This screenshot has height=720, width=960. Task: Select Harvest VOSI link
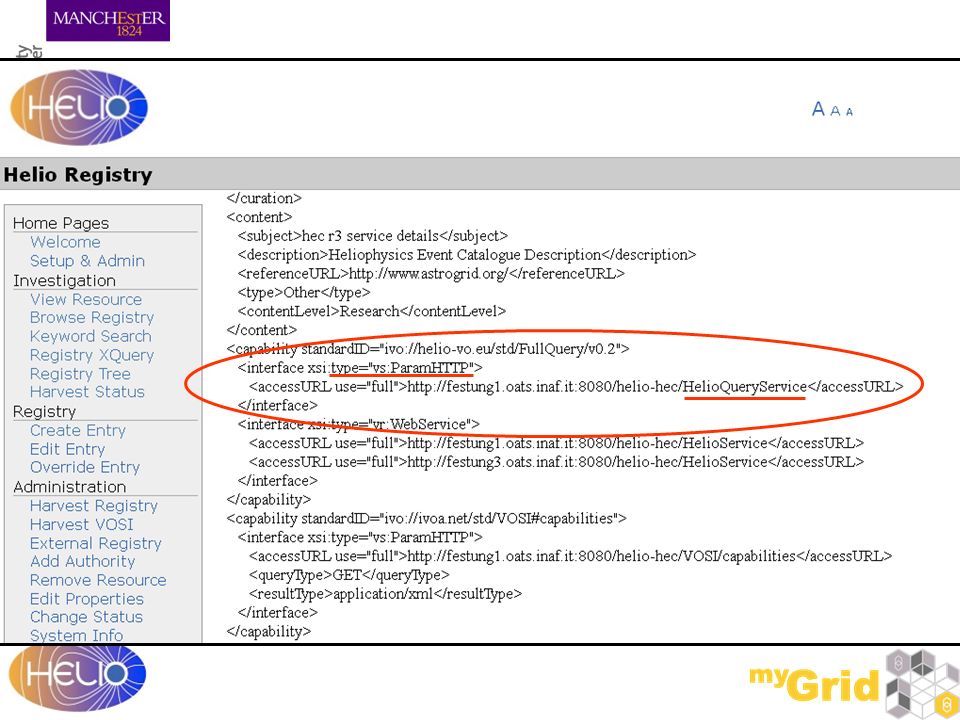(81, 525)
